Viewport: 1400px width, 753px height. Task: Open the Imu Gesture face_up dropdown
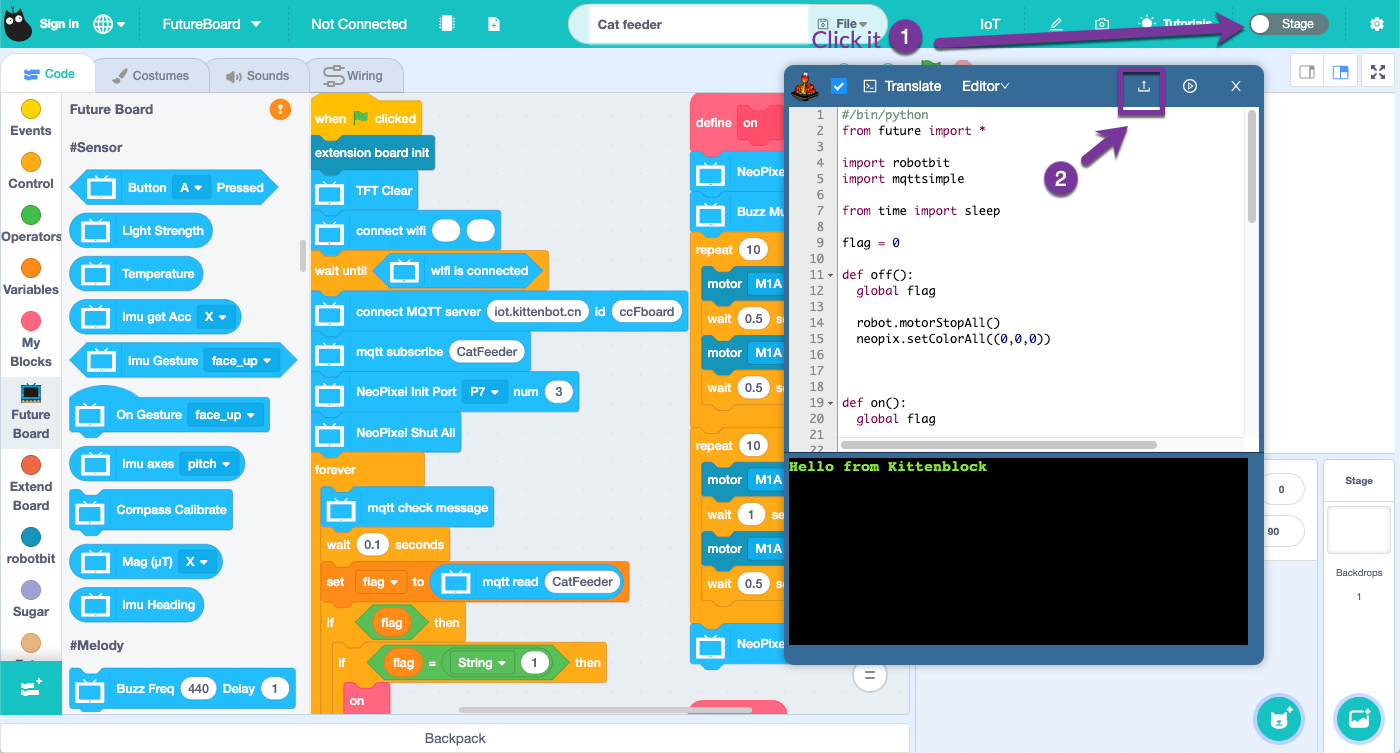[x=241, y=361]
